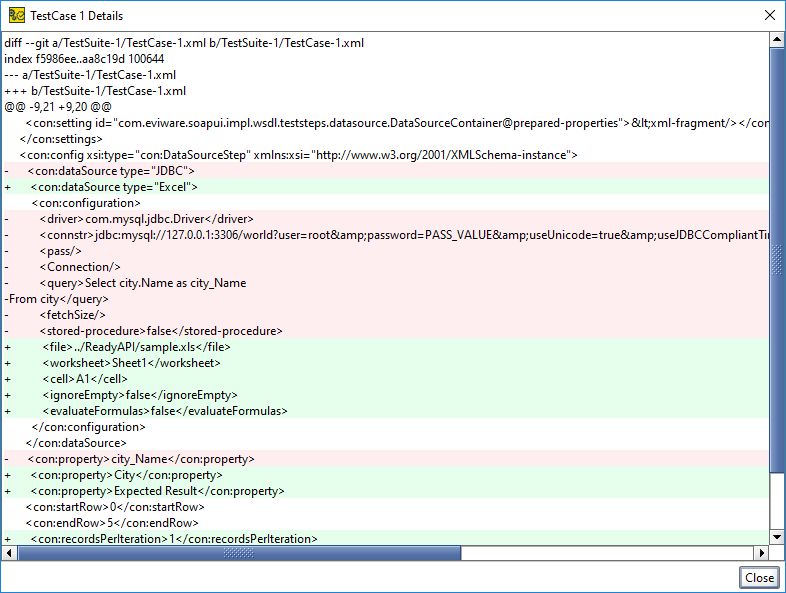
Task: Click the added evaluateFormulas false line
Action: coord(385,411)
